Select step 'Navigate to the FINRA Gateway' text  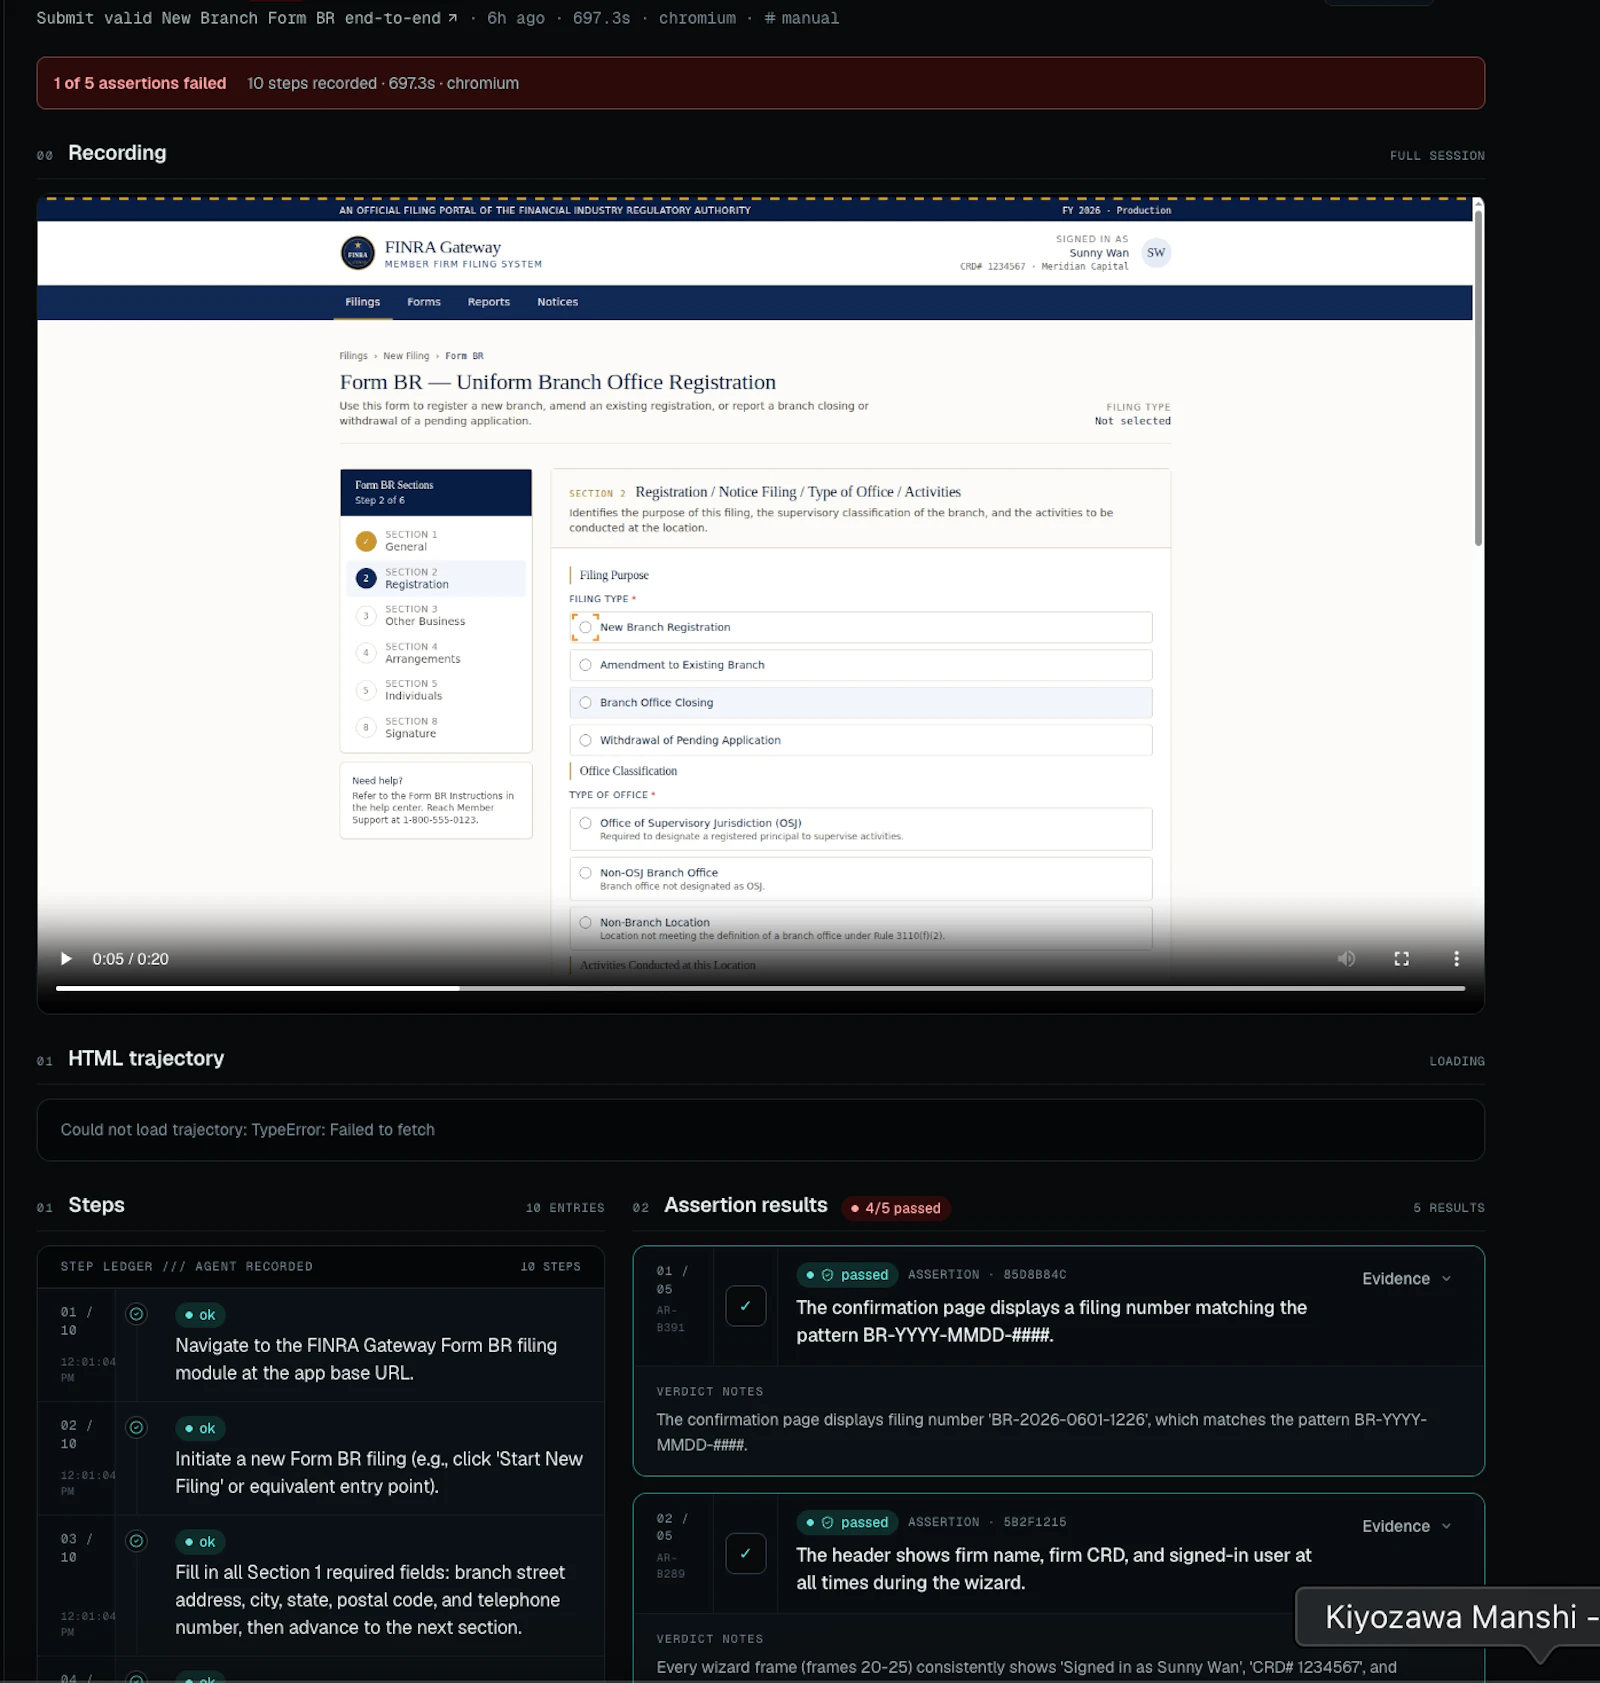pyautogui.click(x=366, y=1359)
